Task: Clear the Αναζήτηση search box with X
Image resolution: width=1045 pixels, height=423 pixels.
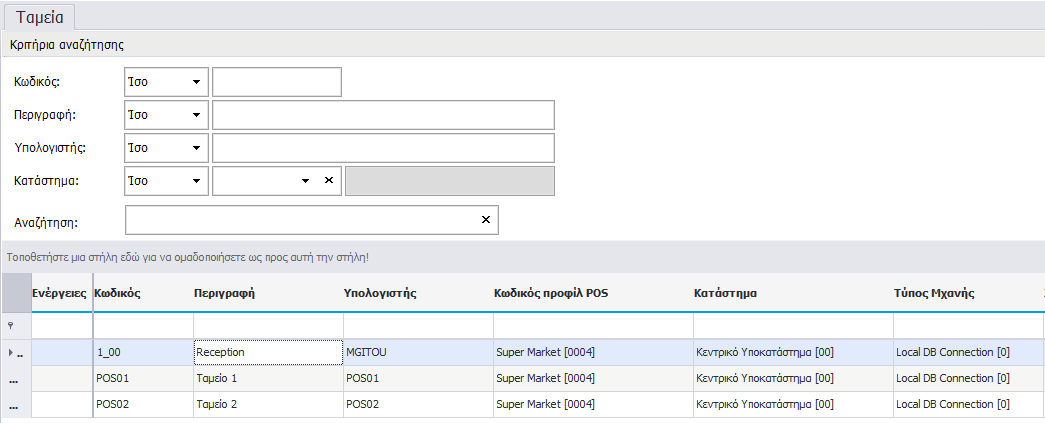Action: [486, 220]
